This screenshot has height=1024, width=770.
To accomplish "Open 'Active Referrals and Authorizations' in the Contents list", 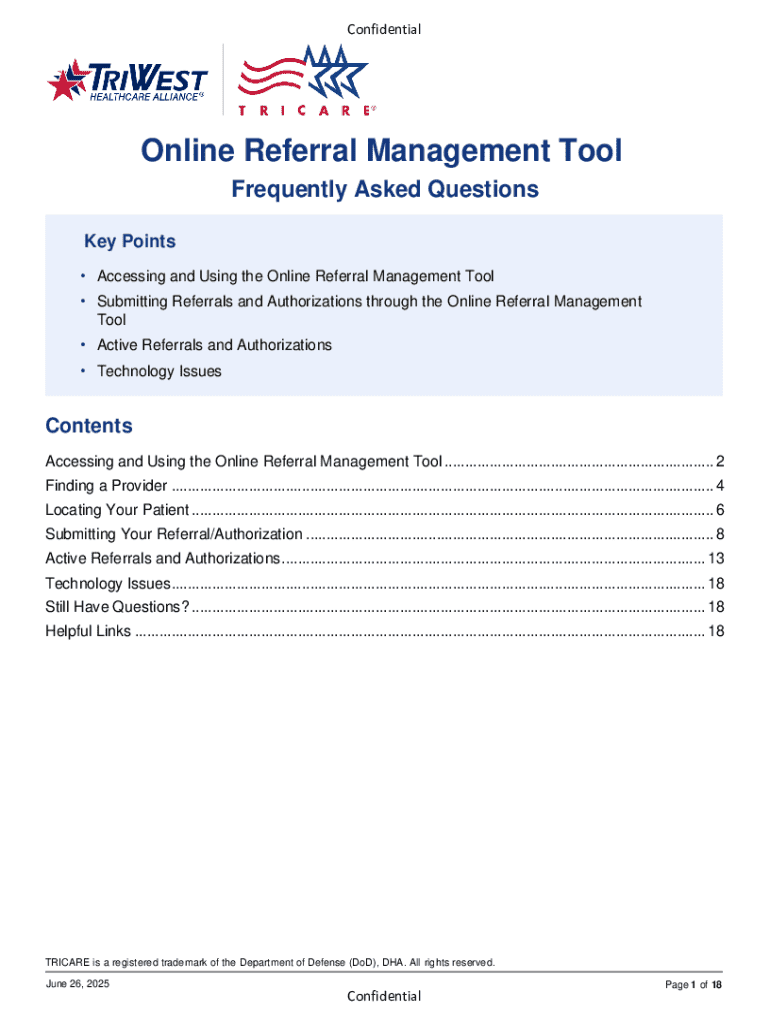I will (x=163, y=558).
